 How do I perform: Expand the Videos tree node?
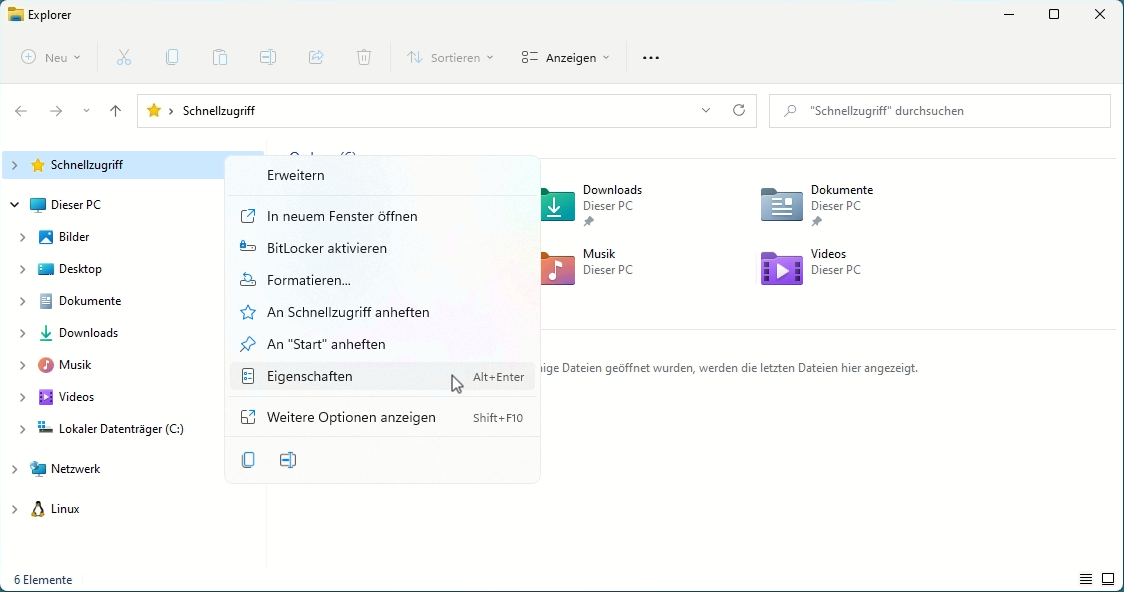pyautogui.click(x=22, y=397)
